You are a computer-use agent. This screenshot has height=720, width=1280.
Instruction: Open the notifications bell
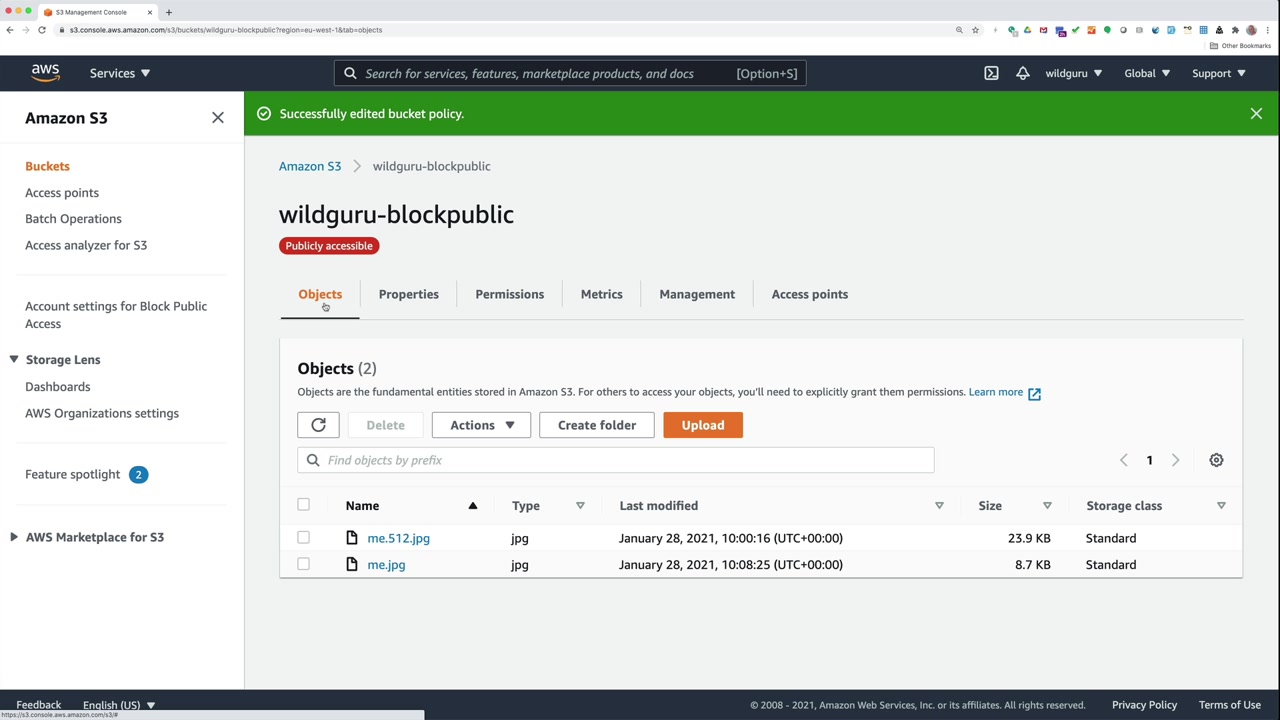click(1022, 73)
